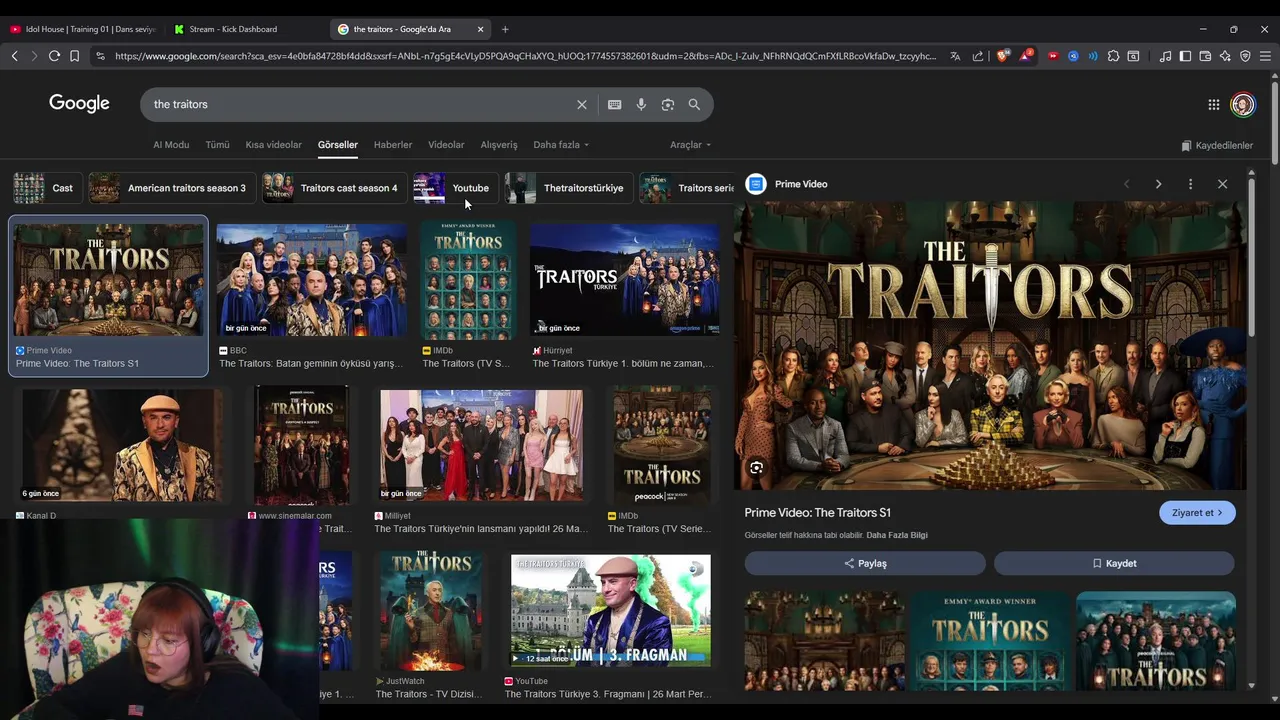The height and width of the screenshot is (720, 1280).
Task: Select the Görseller tab
Action: point(338,145)
